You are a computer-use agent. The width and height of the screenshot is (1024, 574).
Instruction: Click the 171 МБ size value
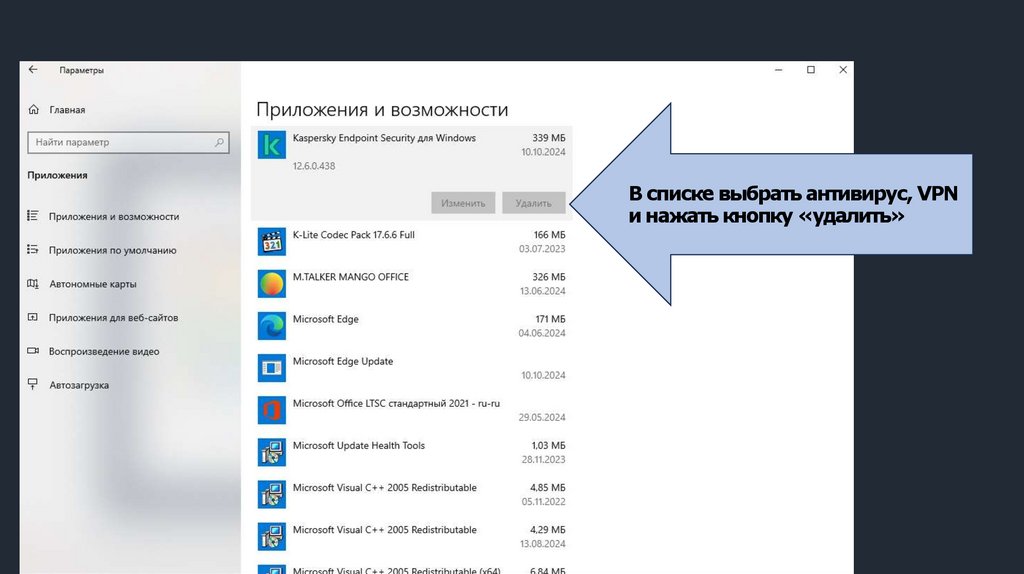(x=551, y=319)
